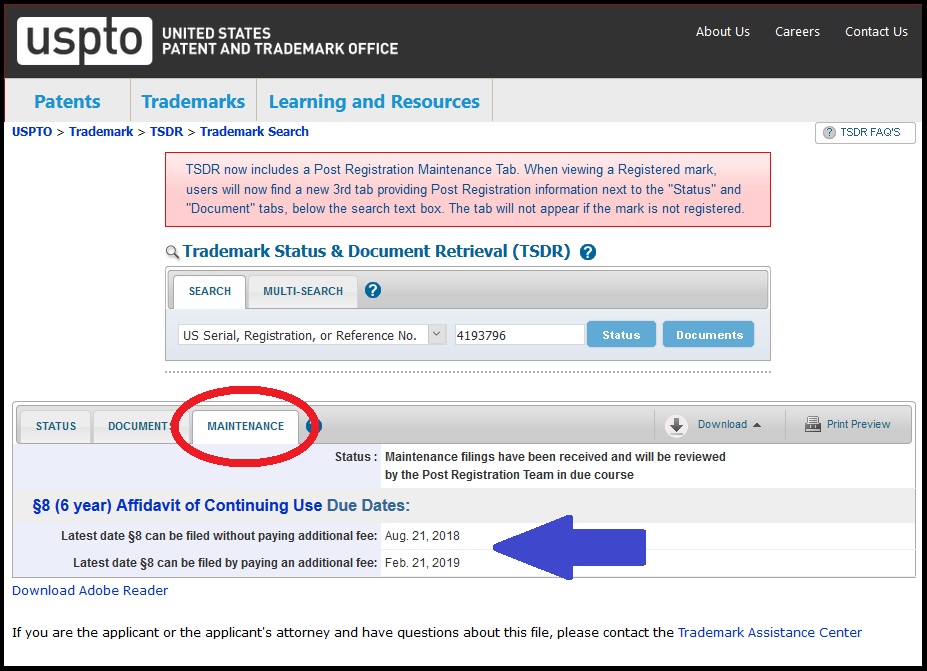Click the Trademark breadcrumb link
927x671 pixels.
tap(101, 132)
